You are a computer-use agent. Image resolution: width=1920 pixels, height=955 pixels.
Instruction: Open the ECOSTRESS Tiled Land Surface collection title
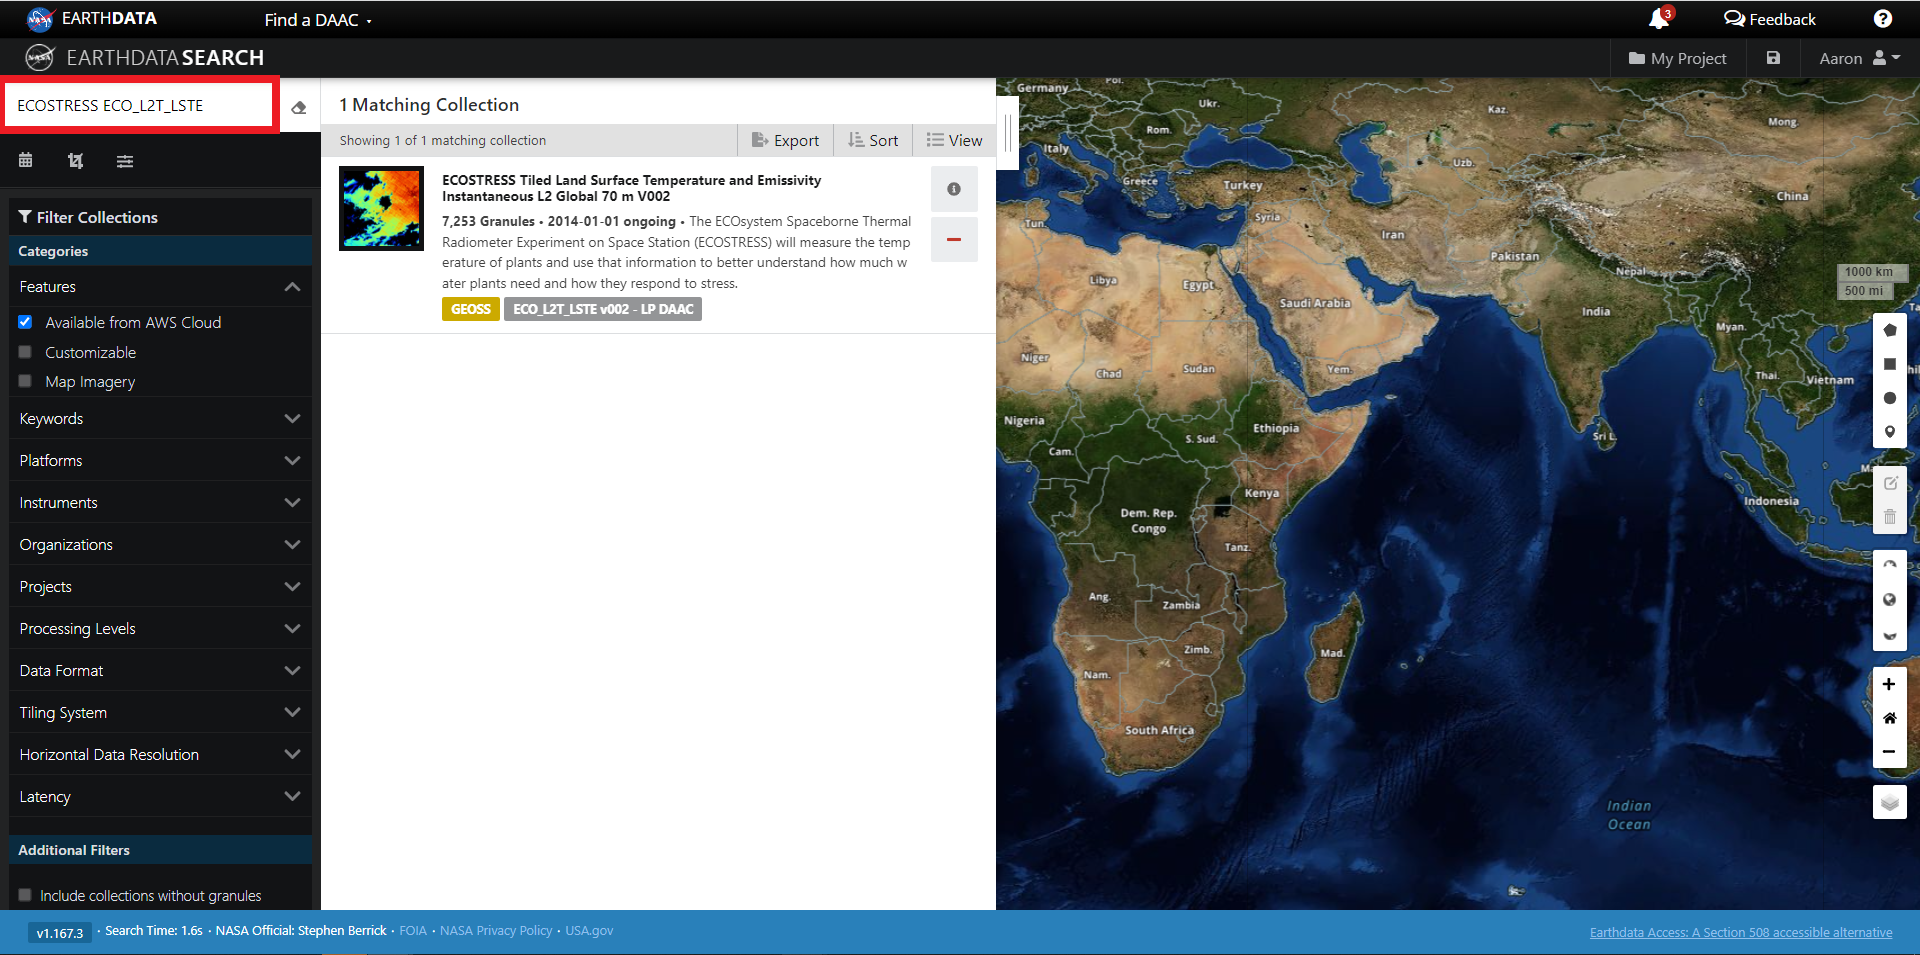632,188
